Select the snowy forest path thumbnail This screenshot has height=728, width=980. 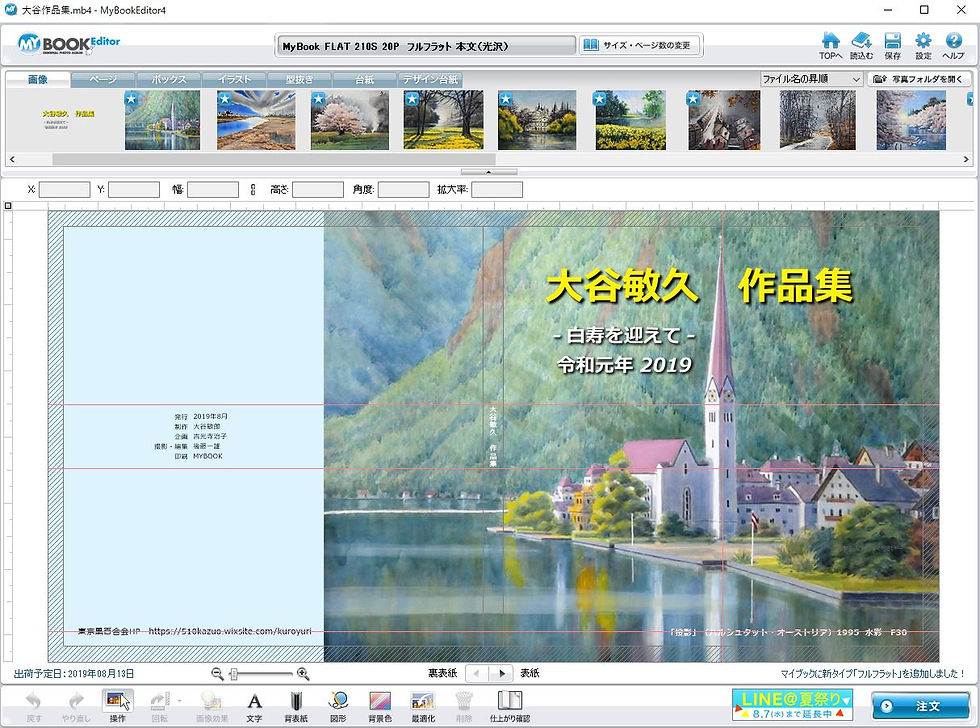818,119
